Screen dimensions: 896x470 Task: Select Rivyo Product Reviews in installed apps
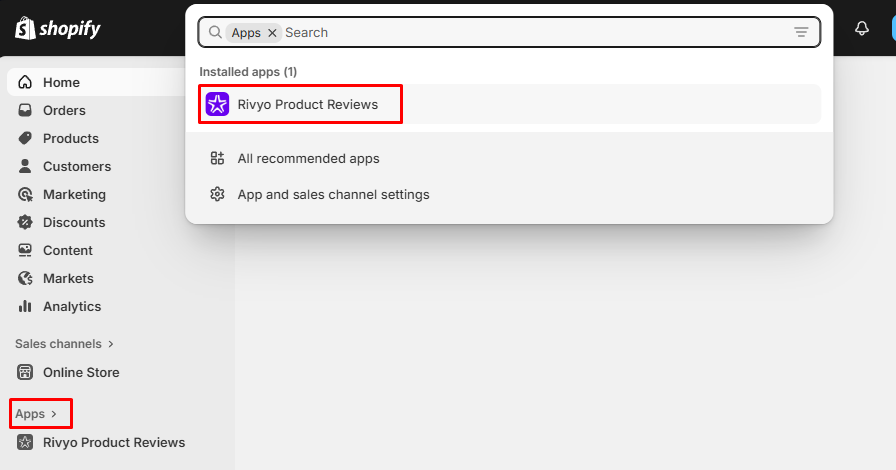[509, 104]
